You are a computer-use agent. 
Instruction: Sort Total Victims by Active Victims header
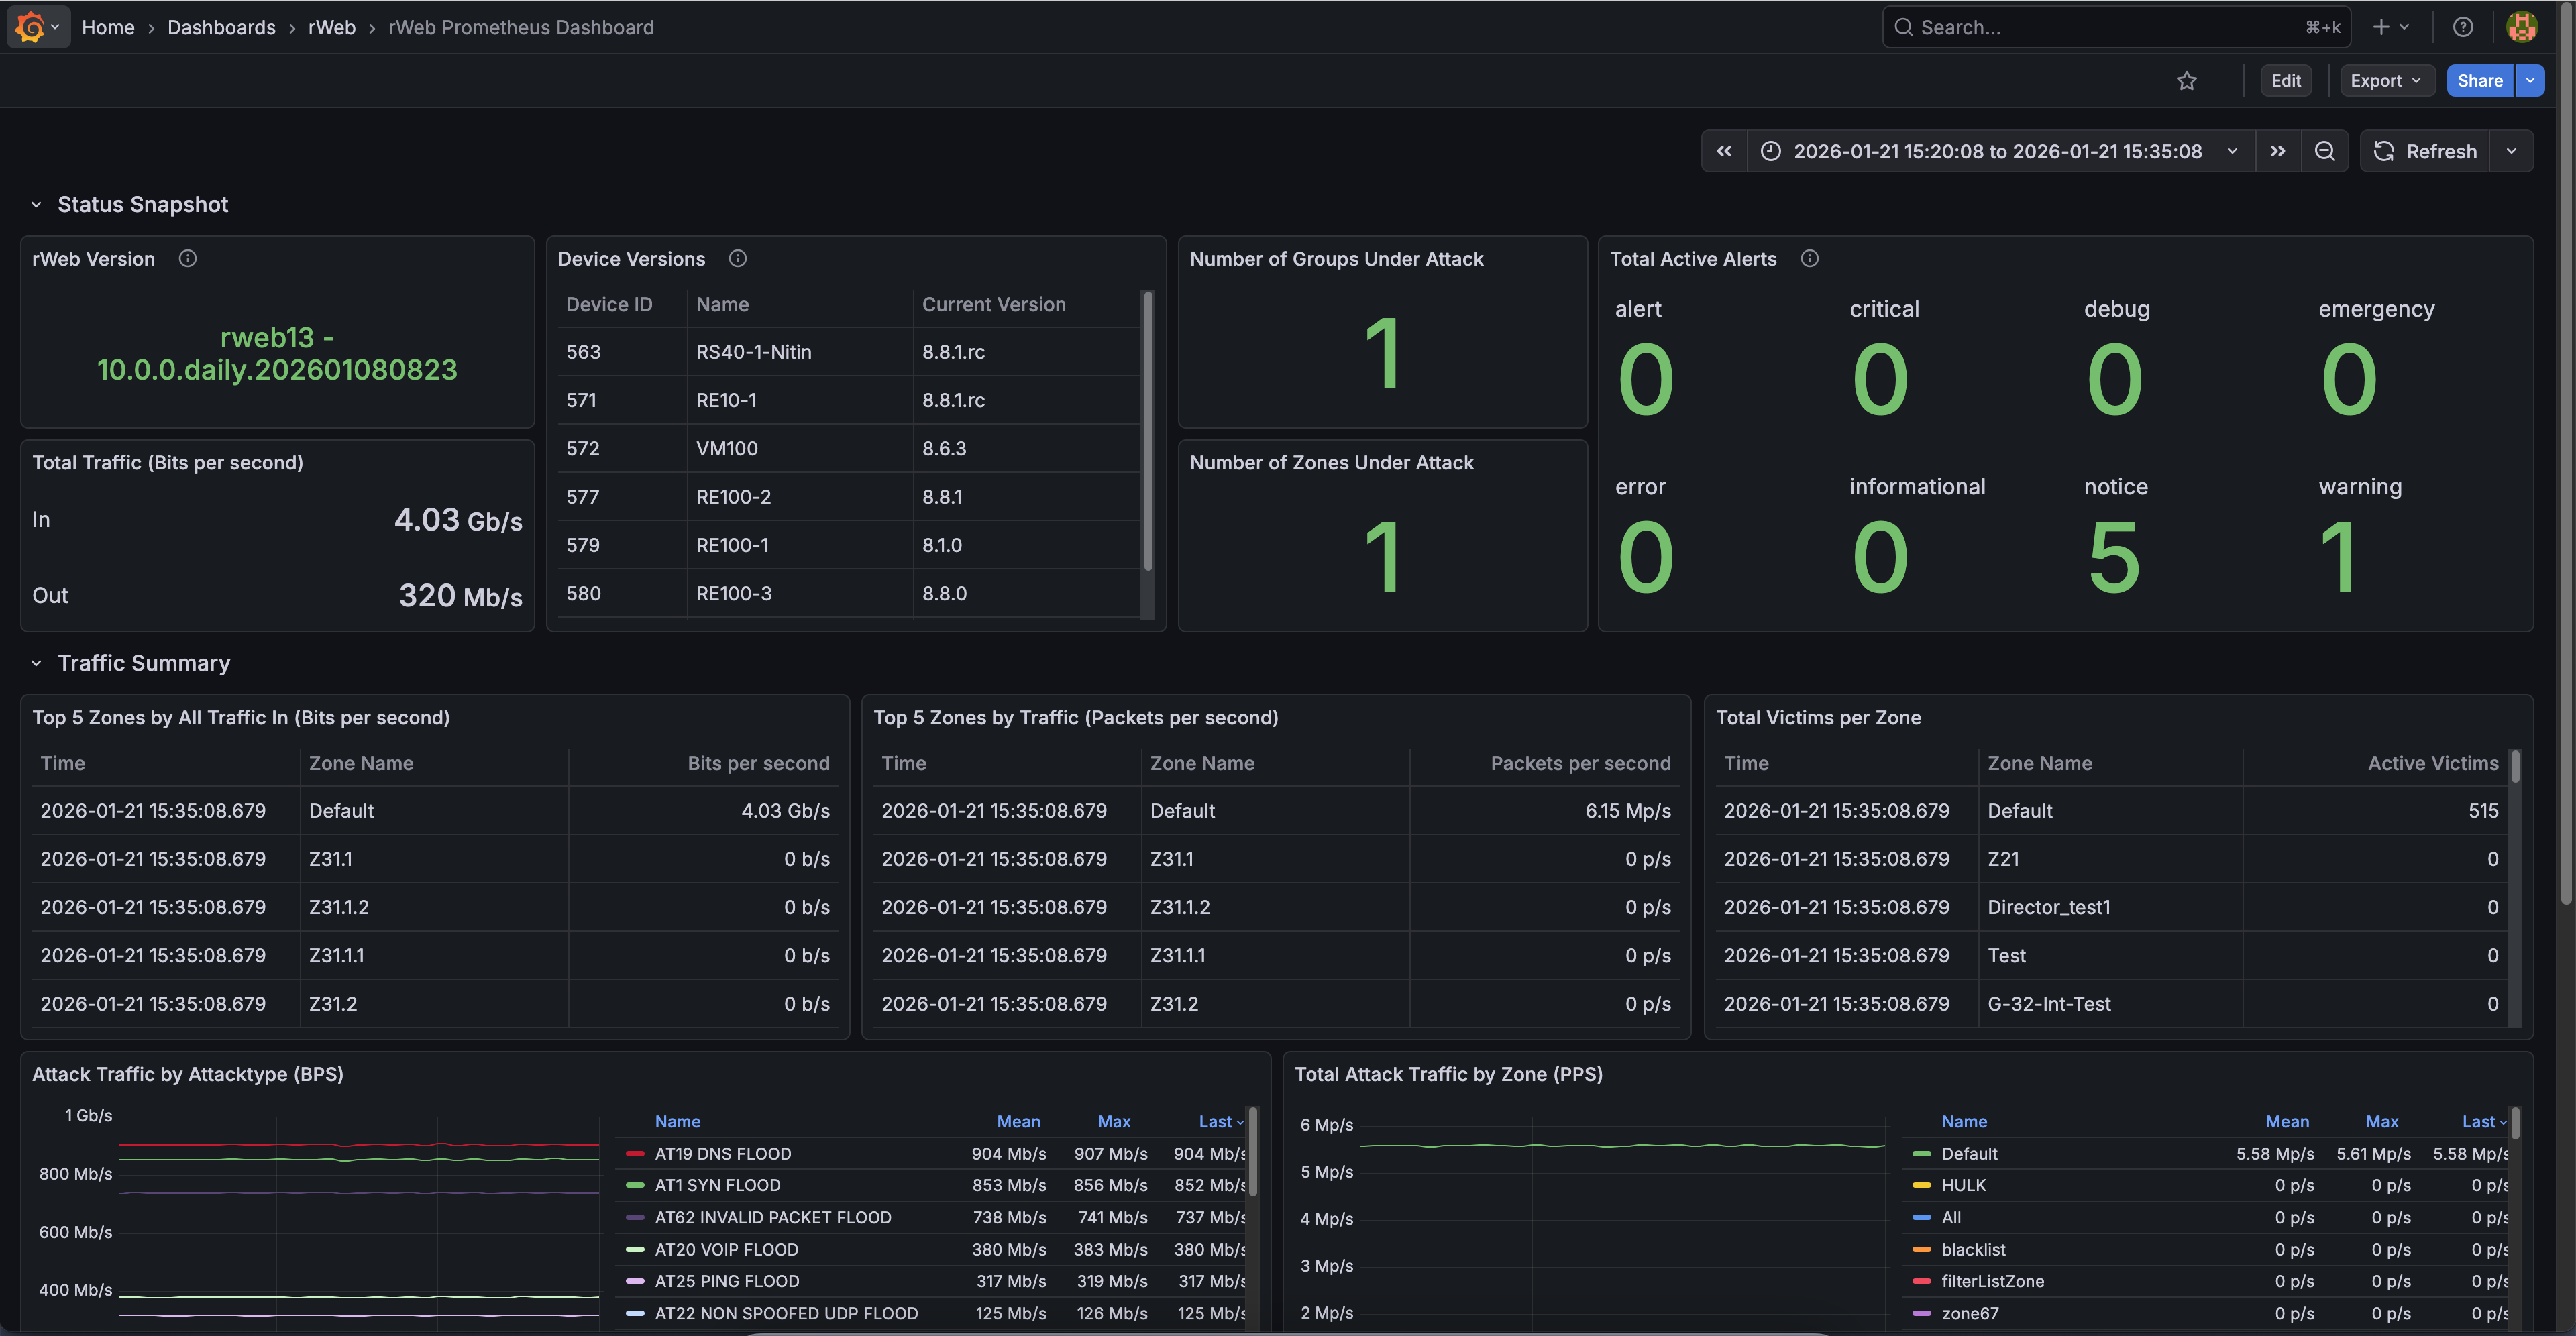(2432, 764)
